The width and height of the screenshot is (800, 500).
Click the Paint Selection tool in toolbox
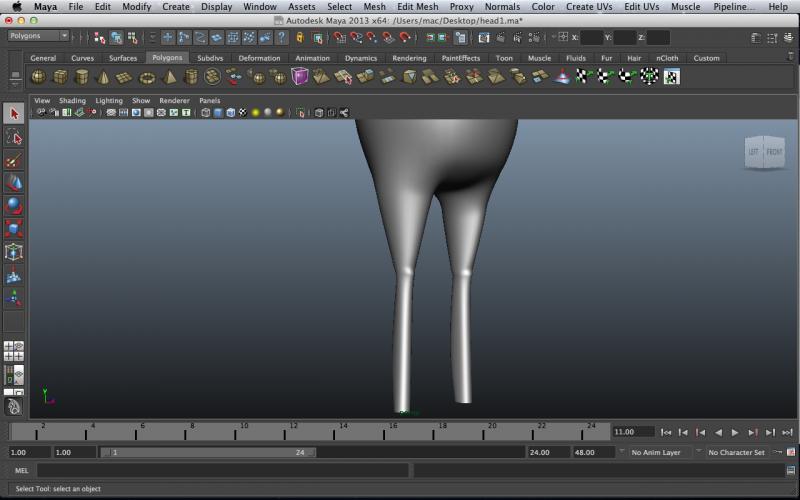14,160
